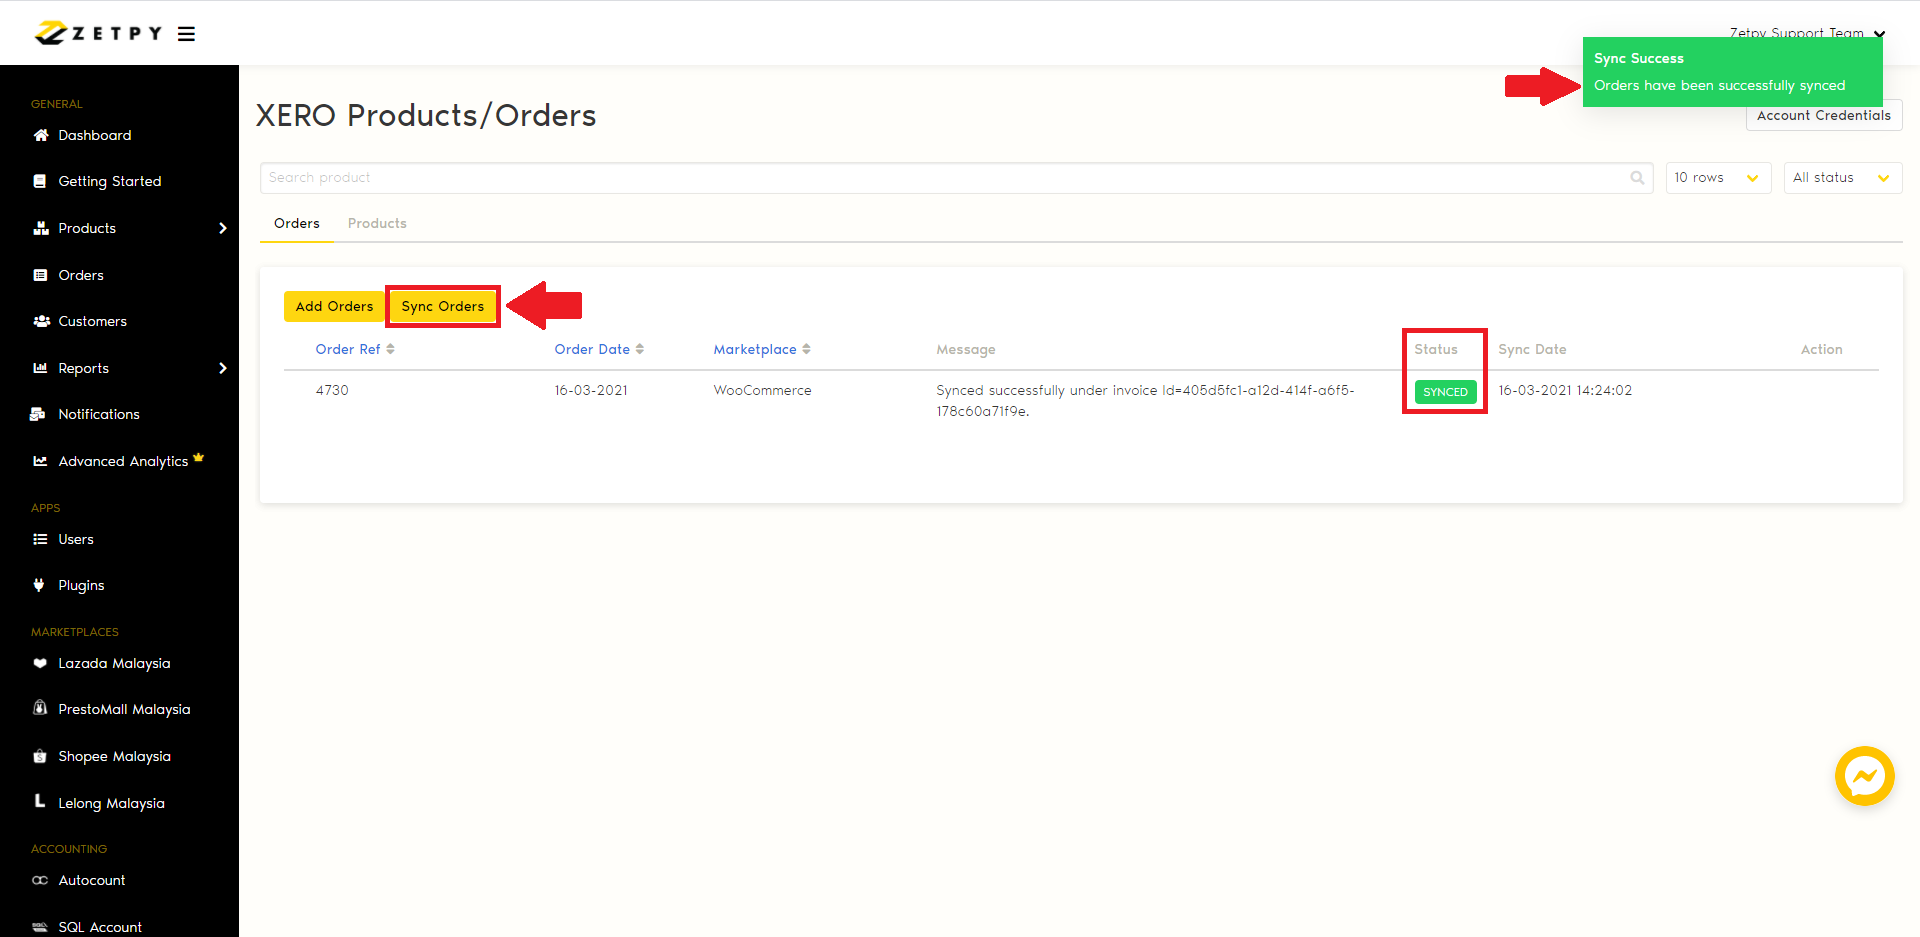
Task: Click the Advanced Analytics chart icon
Action: [x=40, y=461]
